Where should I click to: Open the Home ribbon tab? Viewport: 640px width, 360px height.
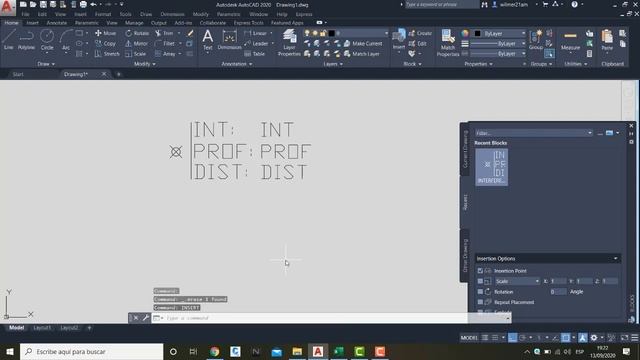(x=11, y=23)
